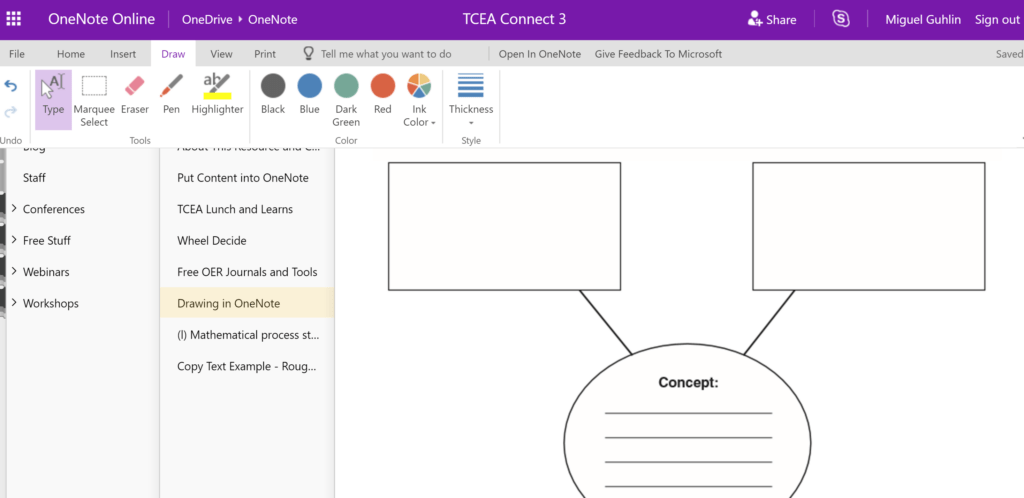This screenshot has width=1024, height=498.
Task: Open the Staff section
Action: point(34,178)
